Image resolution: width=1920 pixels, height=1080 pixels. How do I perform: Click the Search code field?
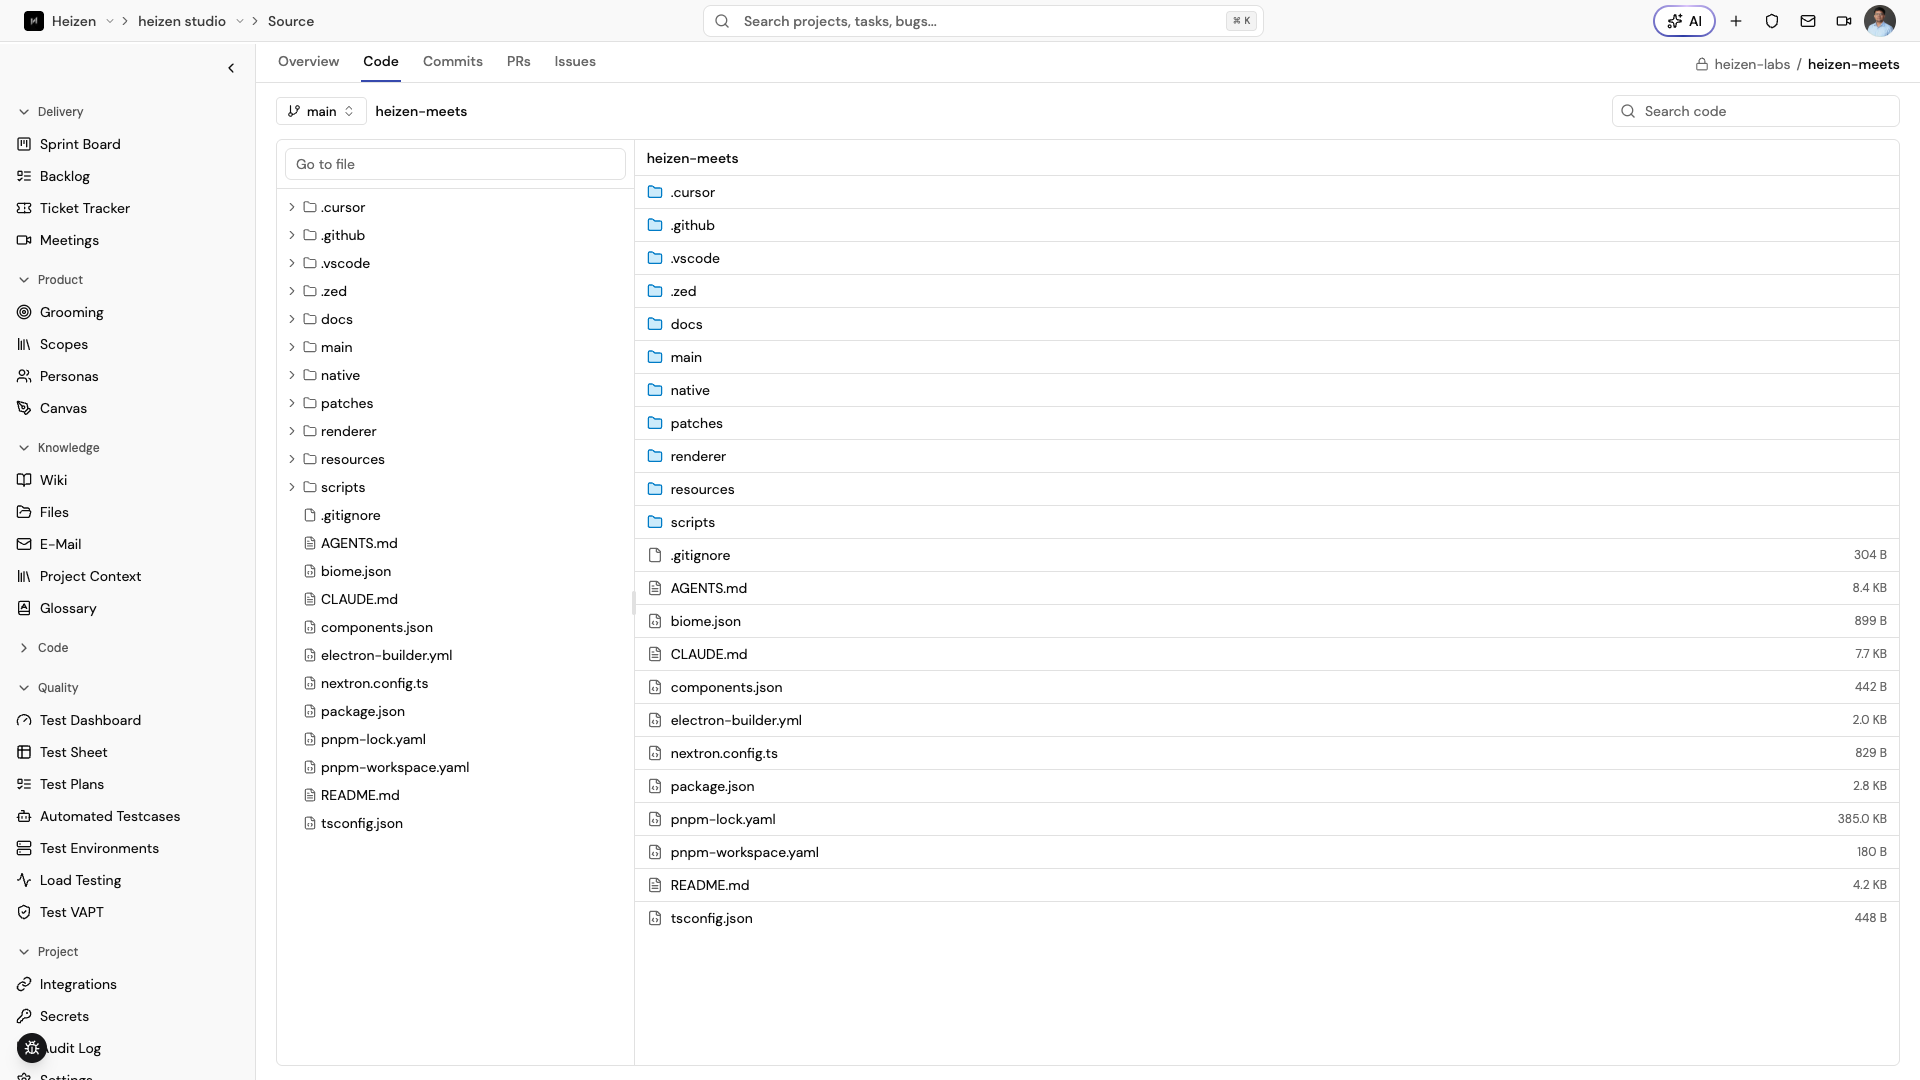[x=1755, y=111]
